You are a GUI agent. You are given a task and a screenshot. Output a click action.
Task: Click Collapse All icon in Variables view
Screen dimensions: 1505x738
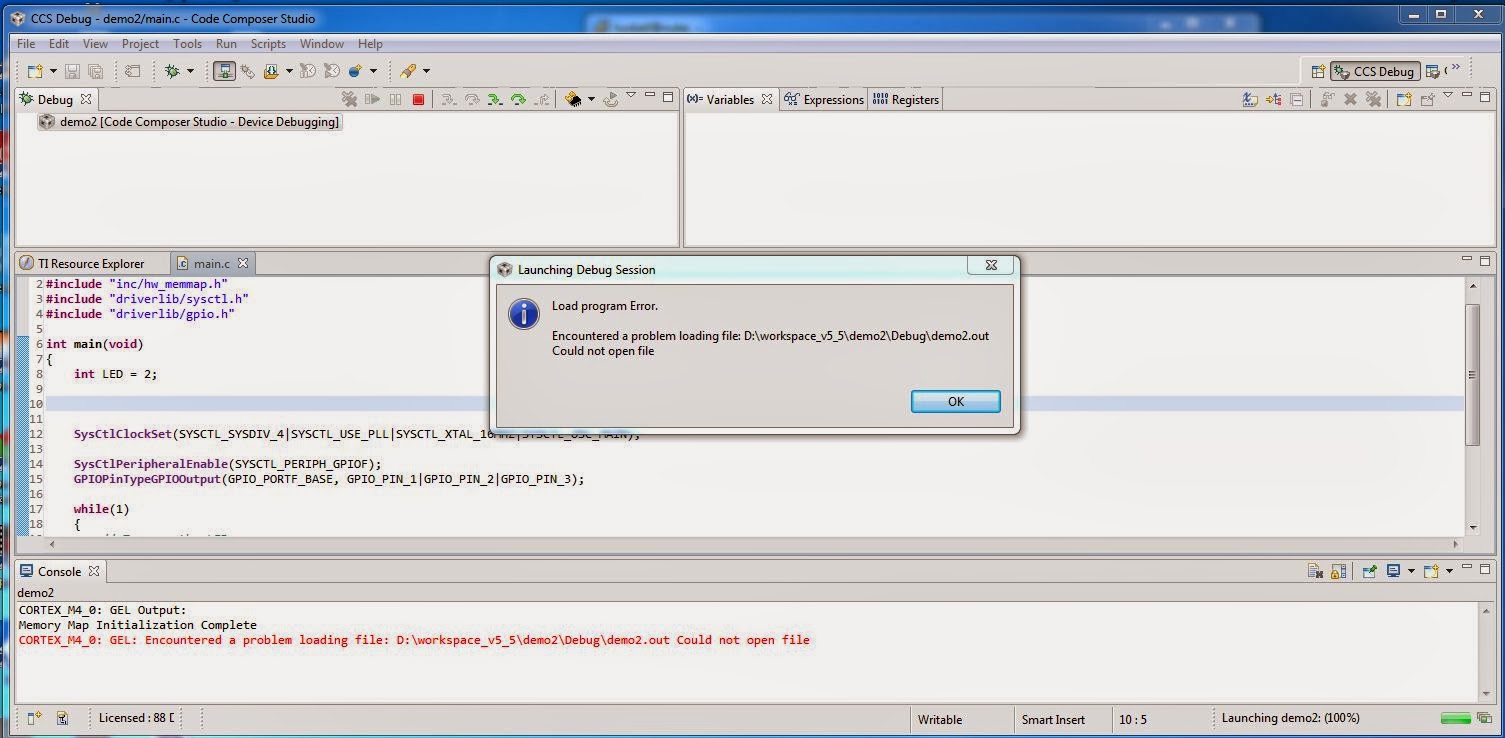click(x=1296, y=99)
